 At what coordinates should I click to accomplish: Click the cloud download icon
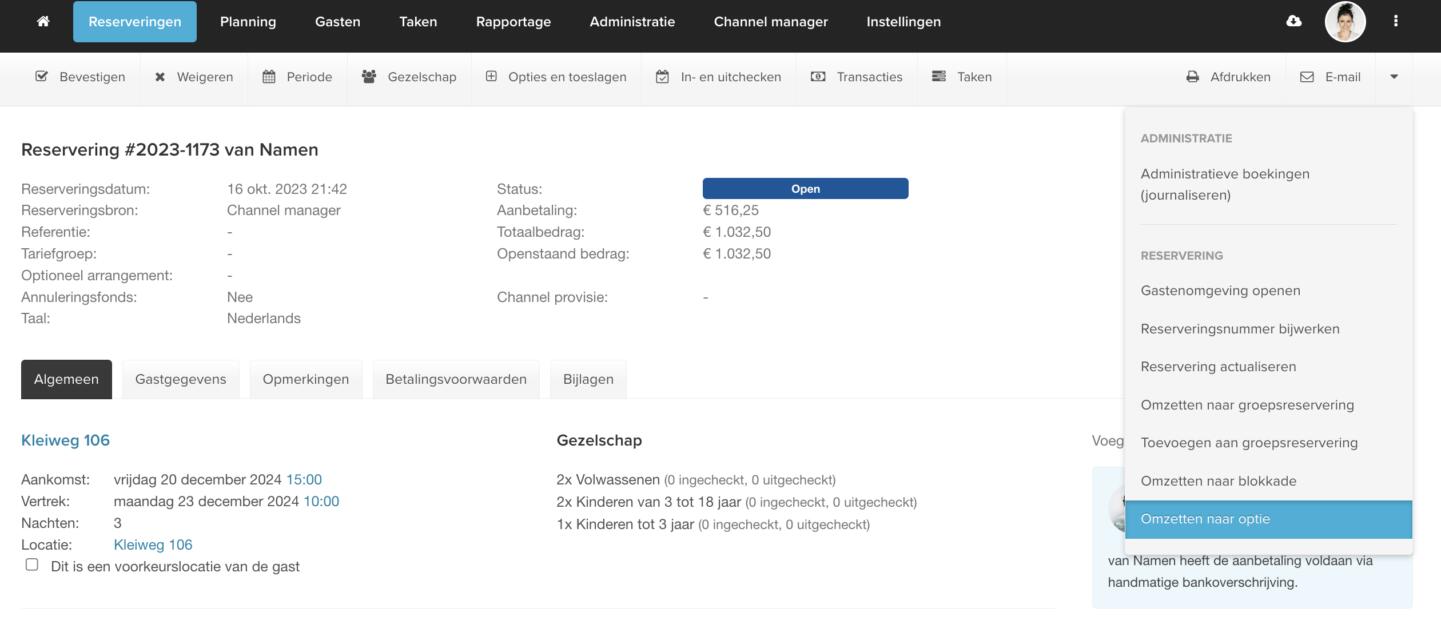pyautogui.click(x=1294, y=21)
